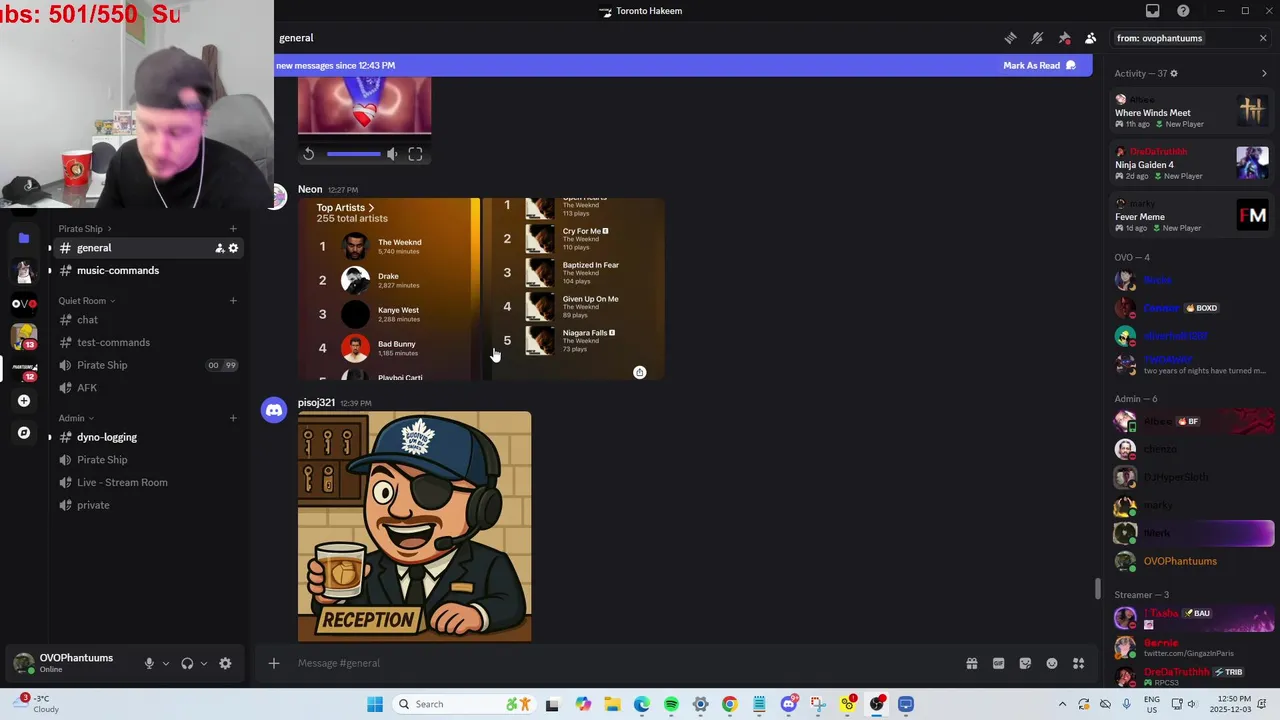Collapse the Admin category
1280x720 pixels.
(x=76, y=418)
